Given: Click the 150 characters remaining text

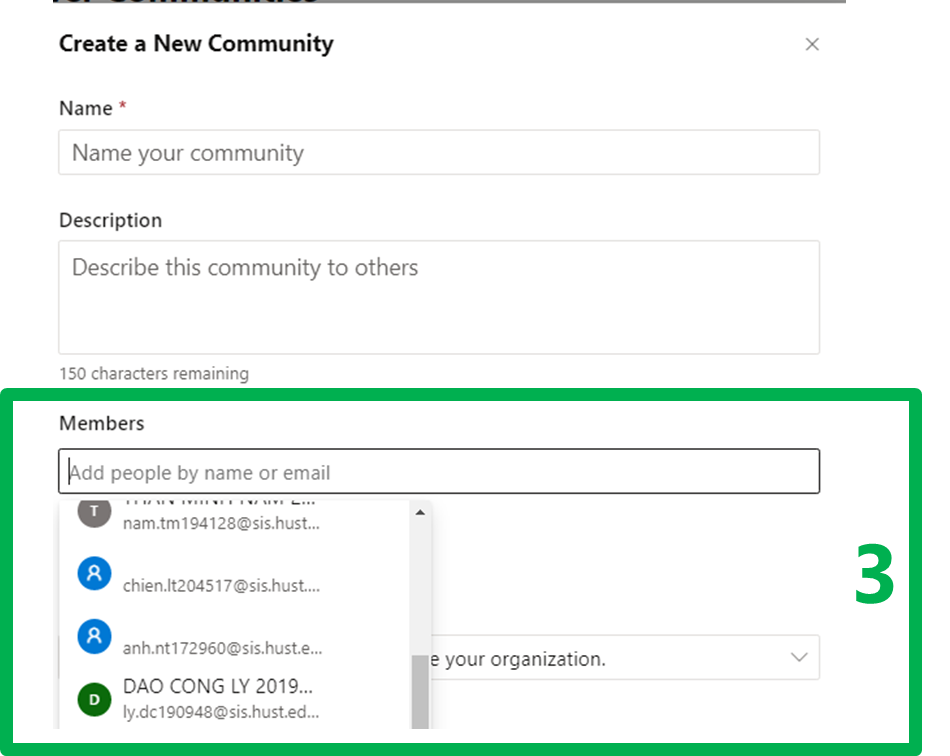Looking at the screenshot, I should [x=154, y=374].
